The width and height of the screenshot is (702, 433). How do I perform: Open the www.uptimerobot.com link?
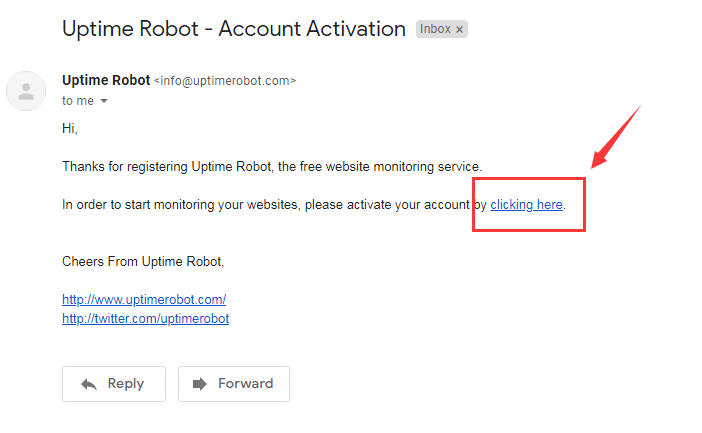pyautogui.click(x=144, y=299)
